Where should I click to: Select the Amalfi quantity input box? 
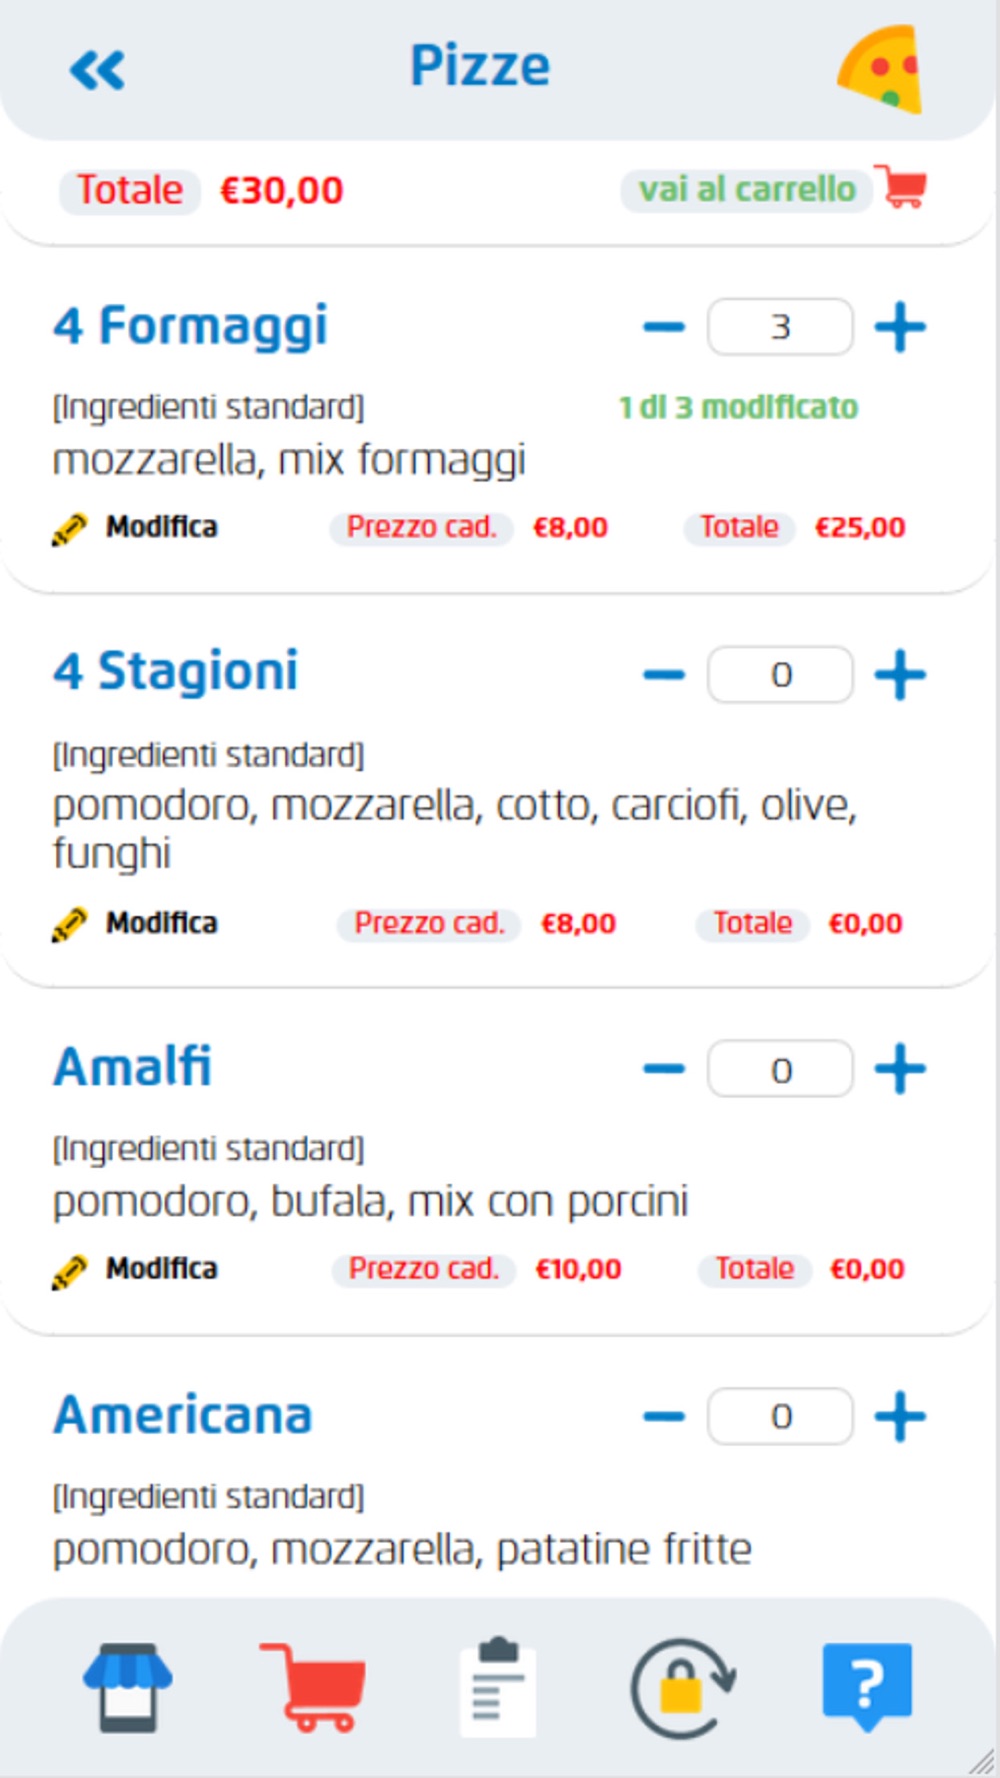tap(780, 1069)
